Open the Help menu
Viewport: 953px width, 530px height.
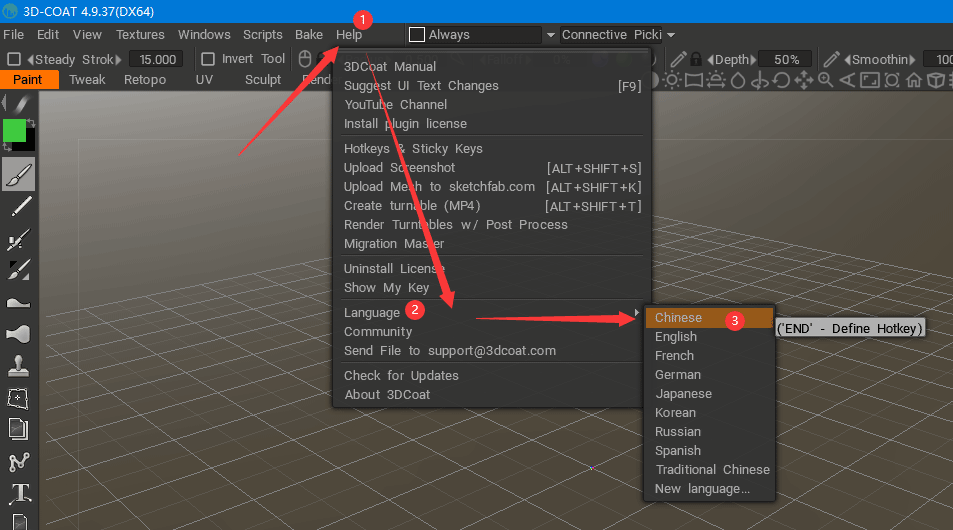(349, 35)
